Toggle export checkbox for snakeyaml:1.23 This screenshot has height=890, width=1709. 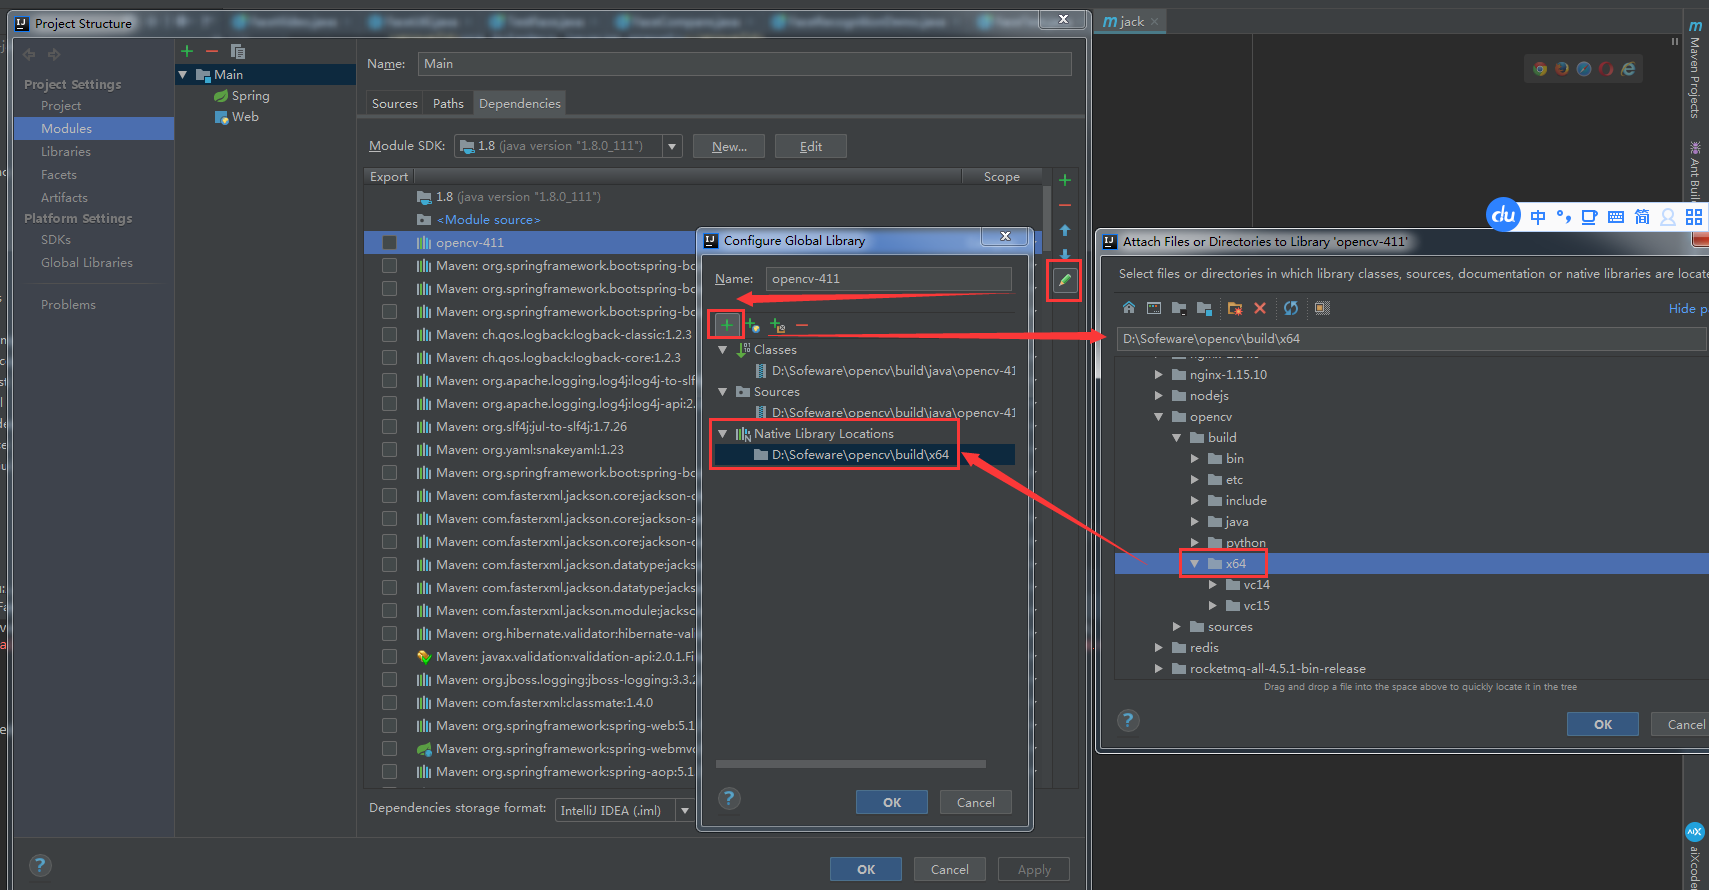pyautogui.click(x=390, y=450)
